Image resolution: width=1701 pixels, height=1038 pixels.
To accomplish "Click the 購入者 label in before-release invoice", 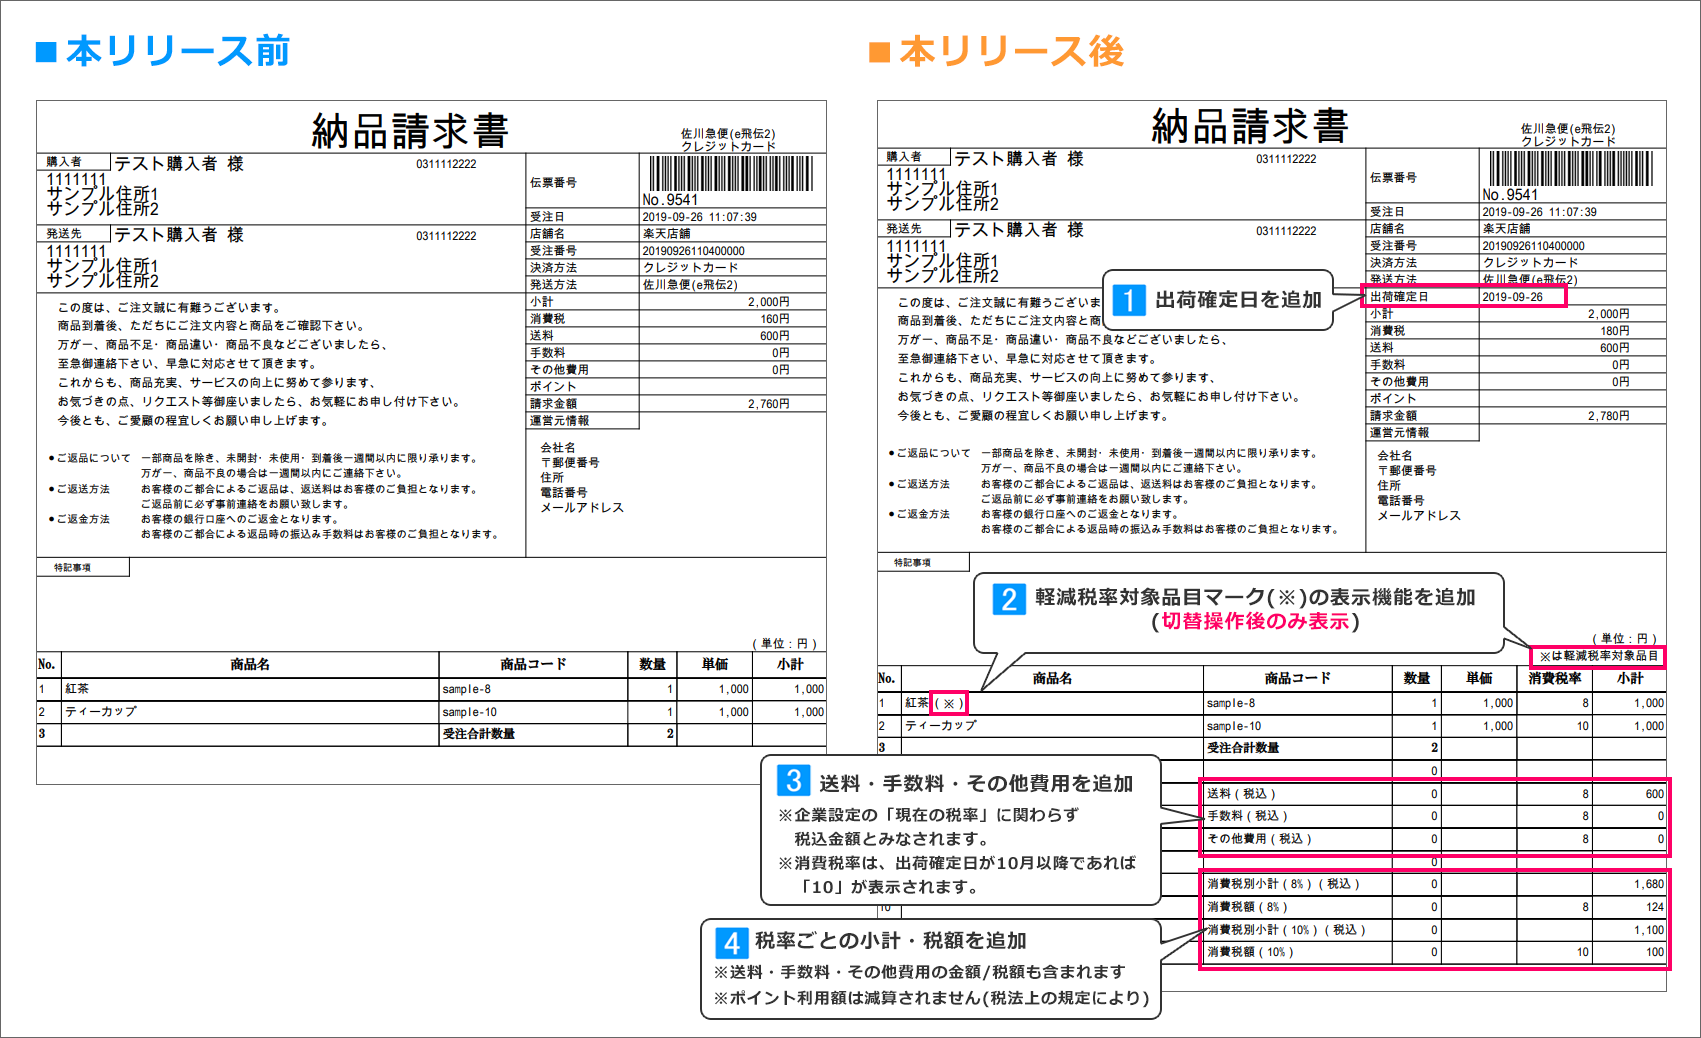I will coord(64,162).
